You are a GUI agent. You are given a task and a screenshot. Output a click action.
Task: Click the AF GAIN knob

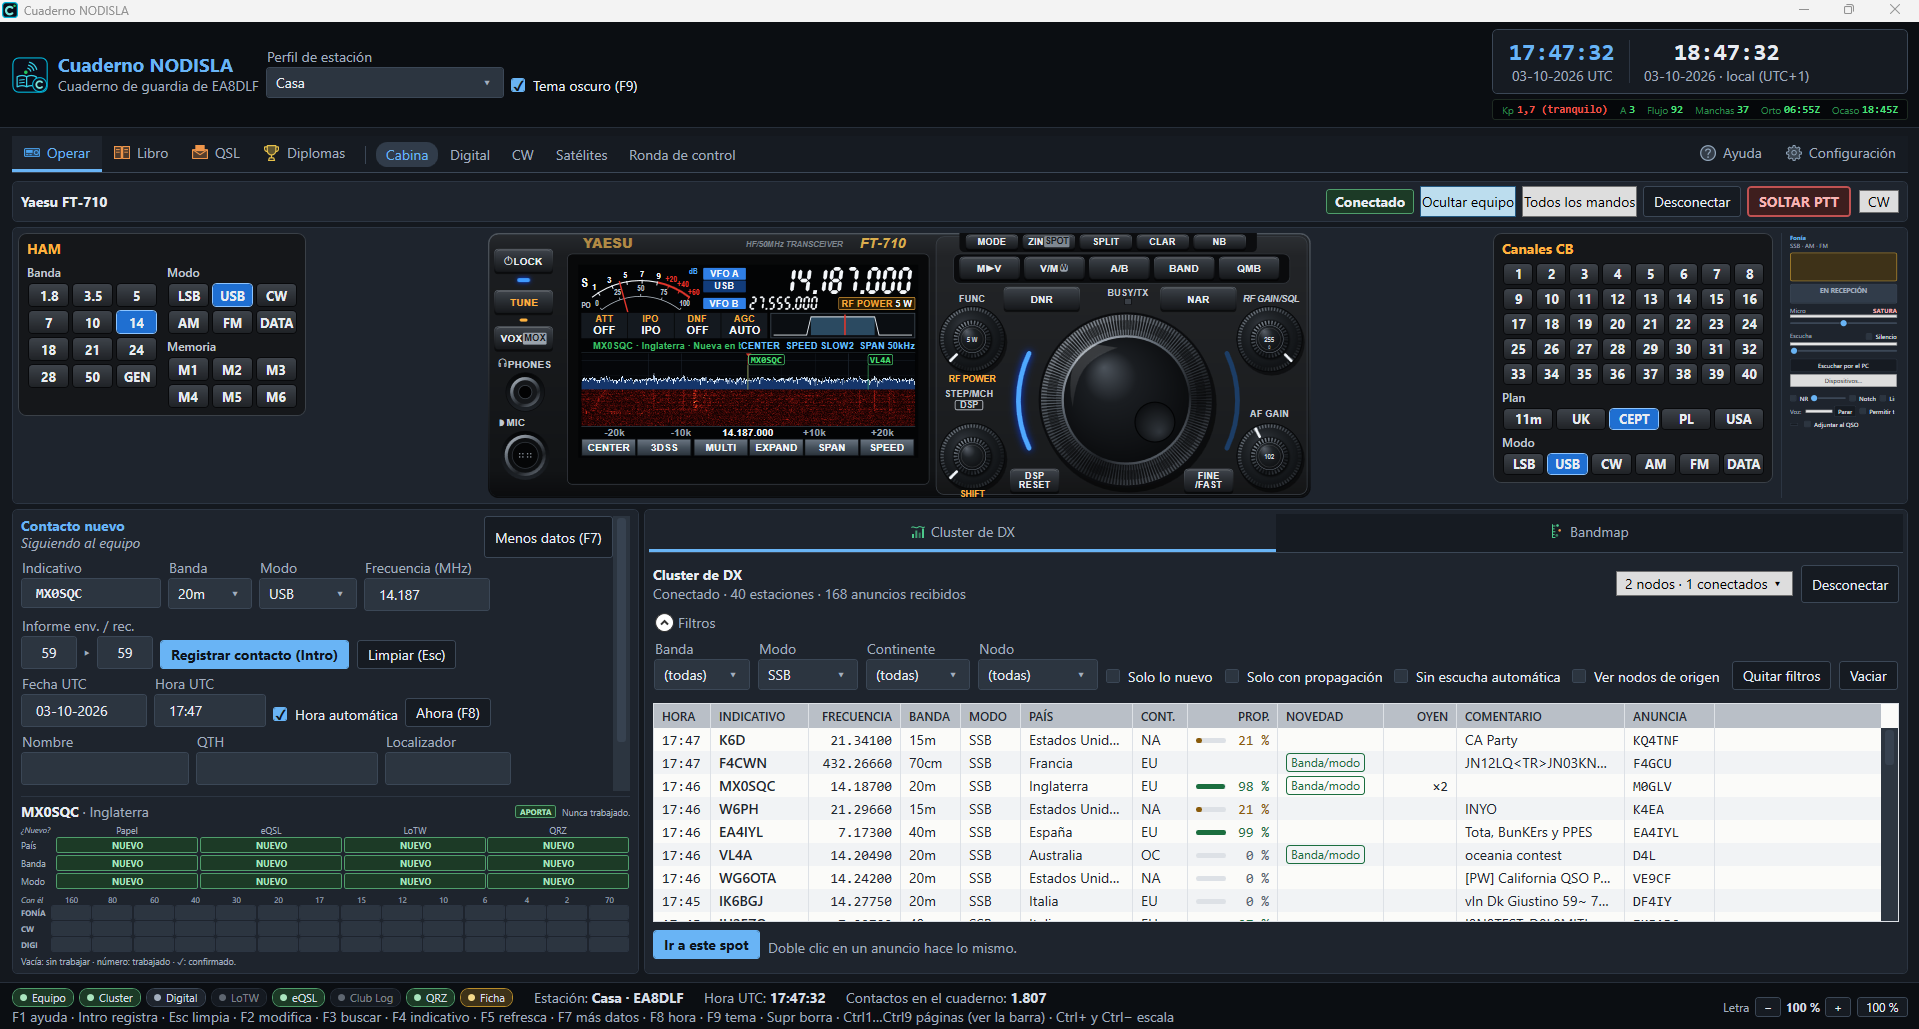(1269, 456)
